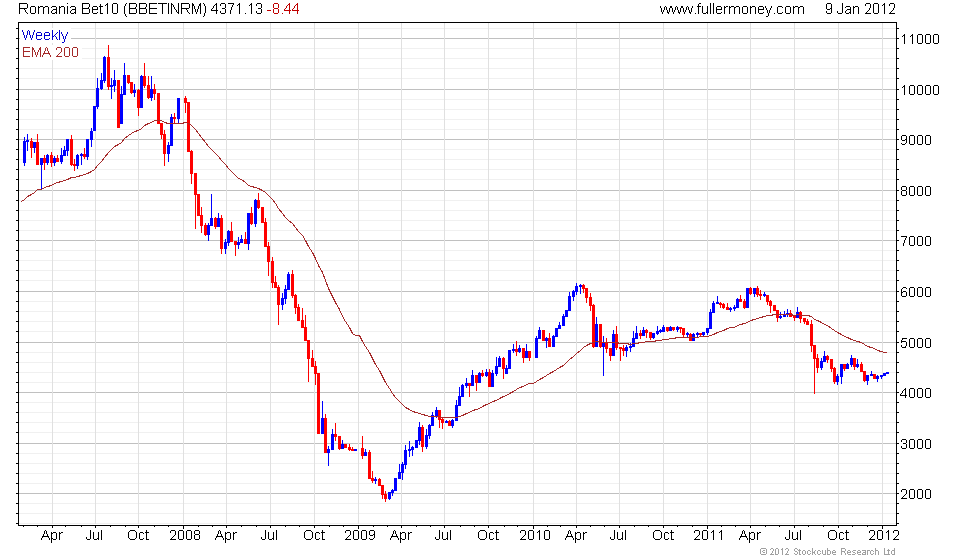Click the 2009 x-axis label
The height and width of the screenshot is (560, 980).
pos(360,536)
